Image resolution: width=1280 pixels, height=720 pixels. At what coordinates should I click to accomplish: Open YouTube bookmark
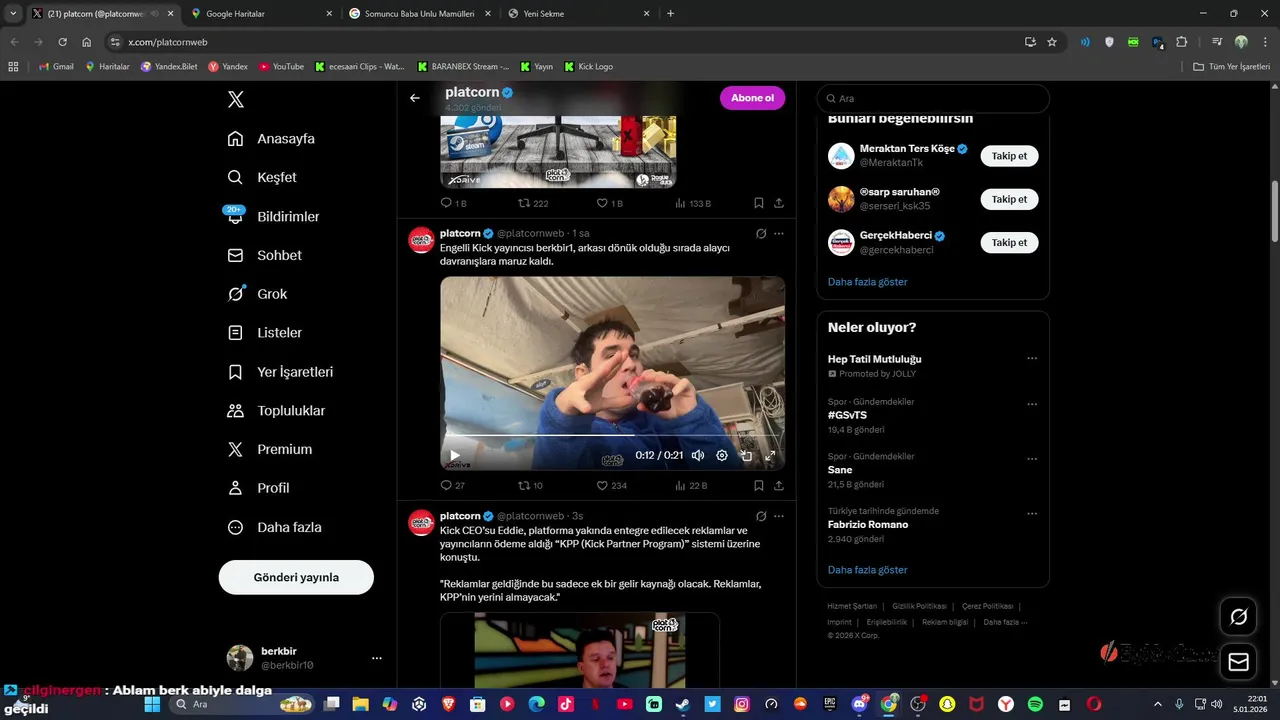click(281, 66)
